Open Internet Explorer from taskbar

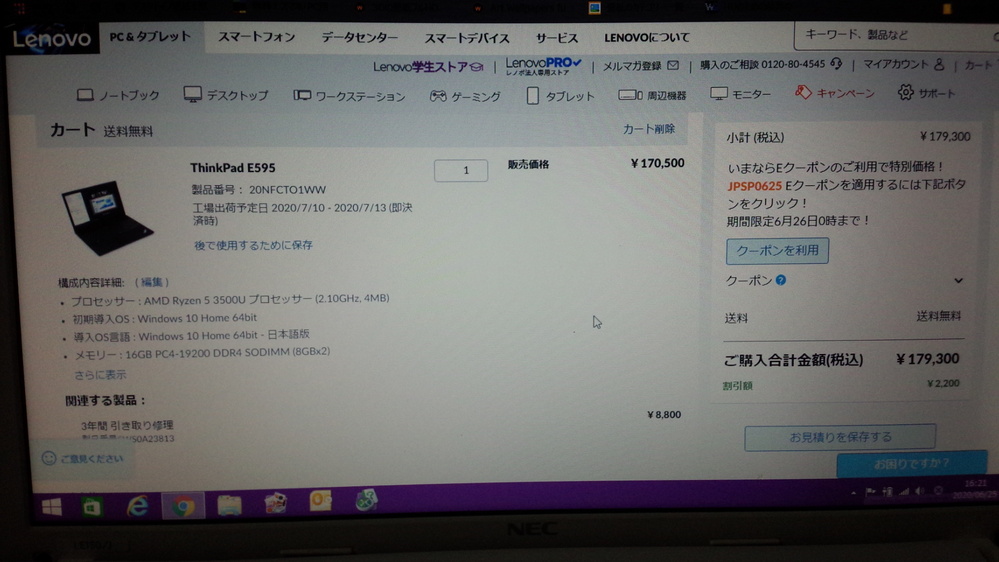click(137, 507)
